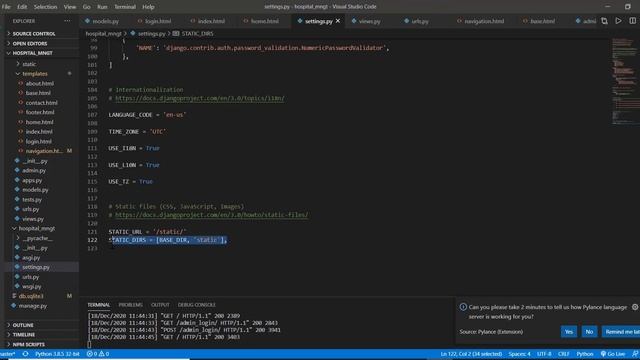Collapse the HOSPITAL_MNGT project section

point(33,53)
